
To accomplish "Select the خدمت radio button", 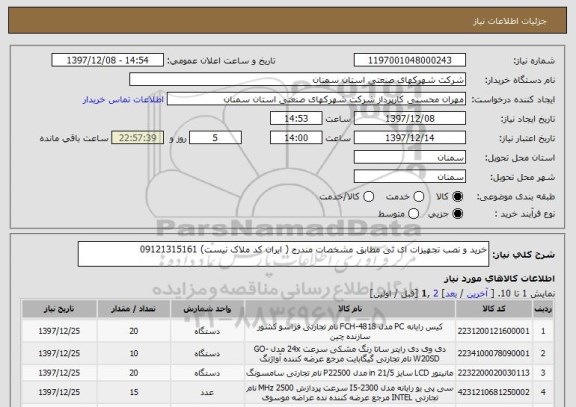I will pos(418,197).
